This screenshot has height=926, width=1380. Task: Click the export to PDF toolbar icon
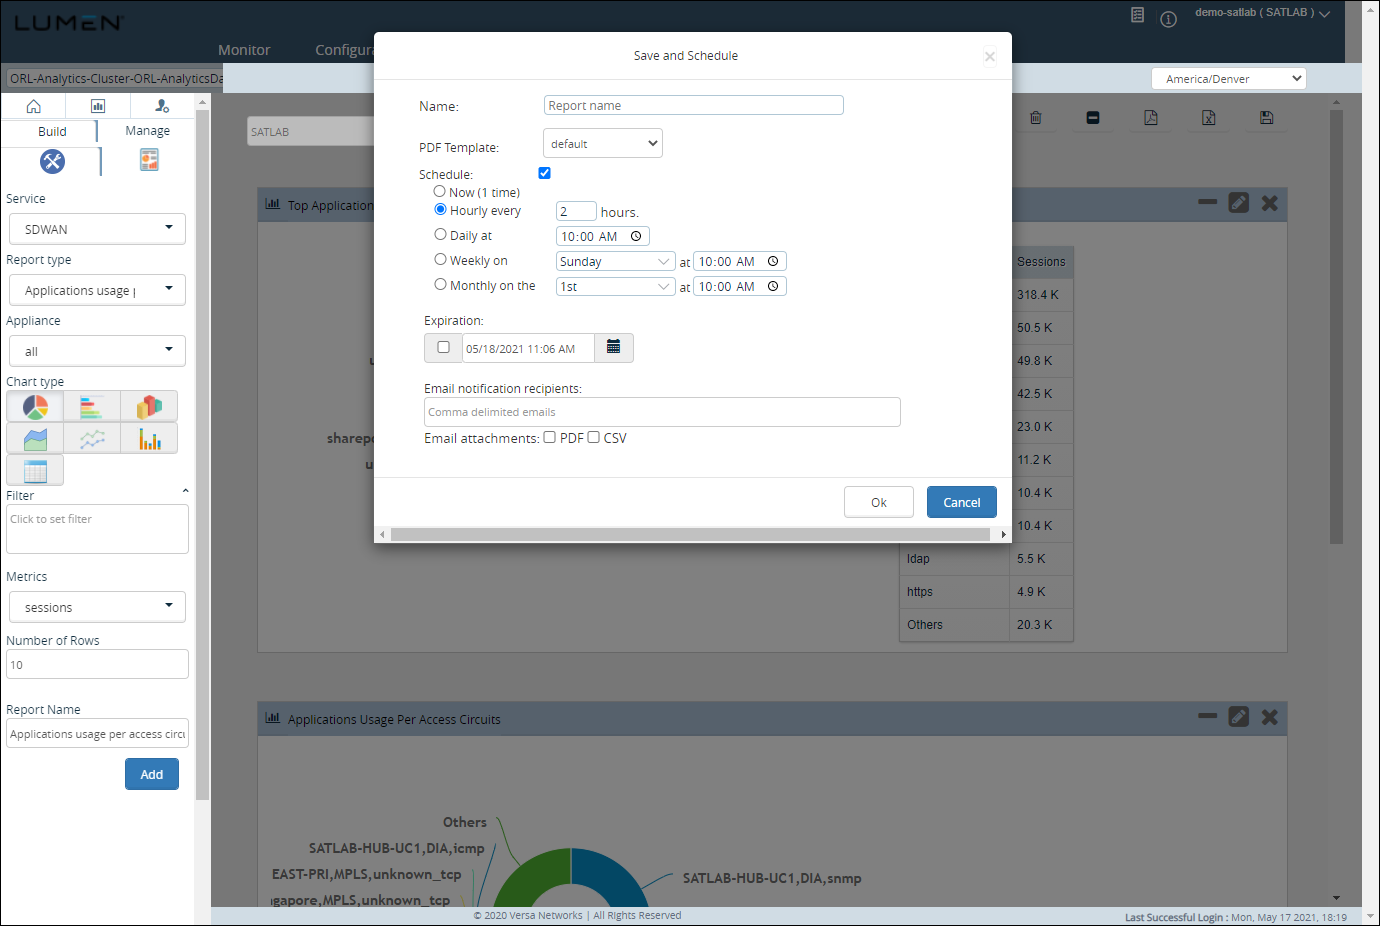(1151, 118)
